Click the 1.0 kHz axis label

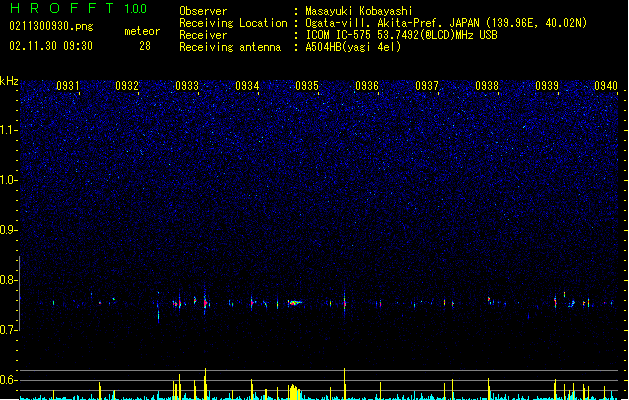coord(8,180)
